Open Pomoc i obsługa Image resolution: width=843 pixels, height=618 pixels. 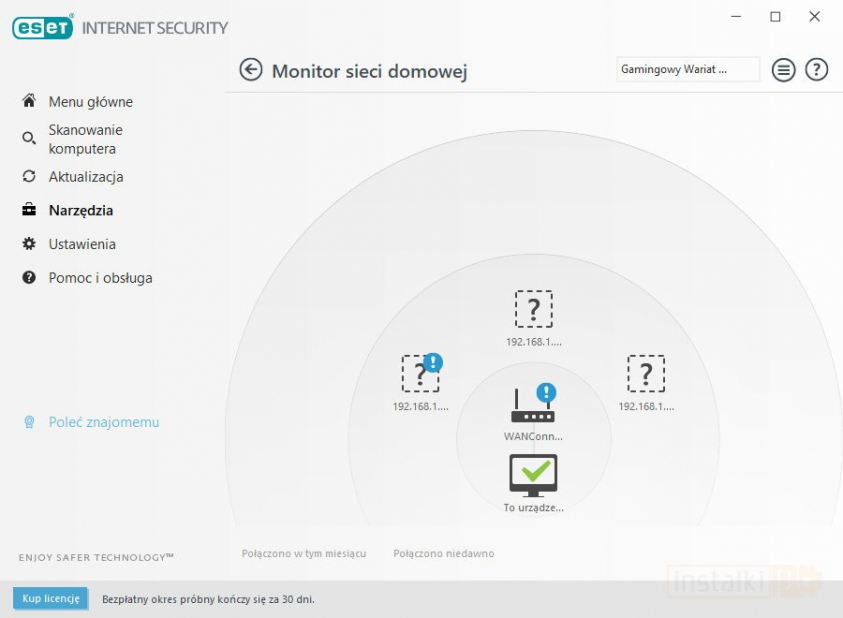100,278
